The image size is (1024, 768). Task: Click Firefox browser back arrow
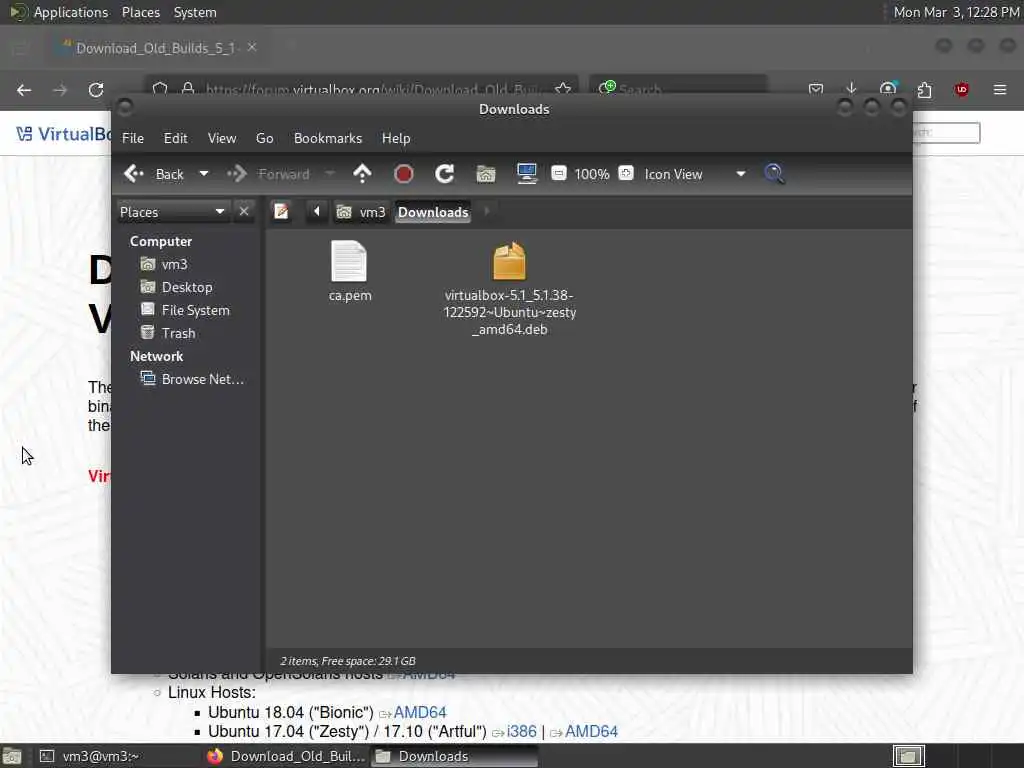pos(24,90)
